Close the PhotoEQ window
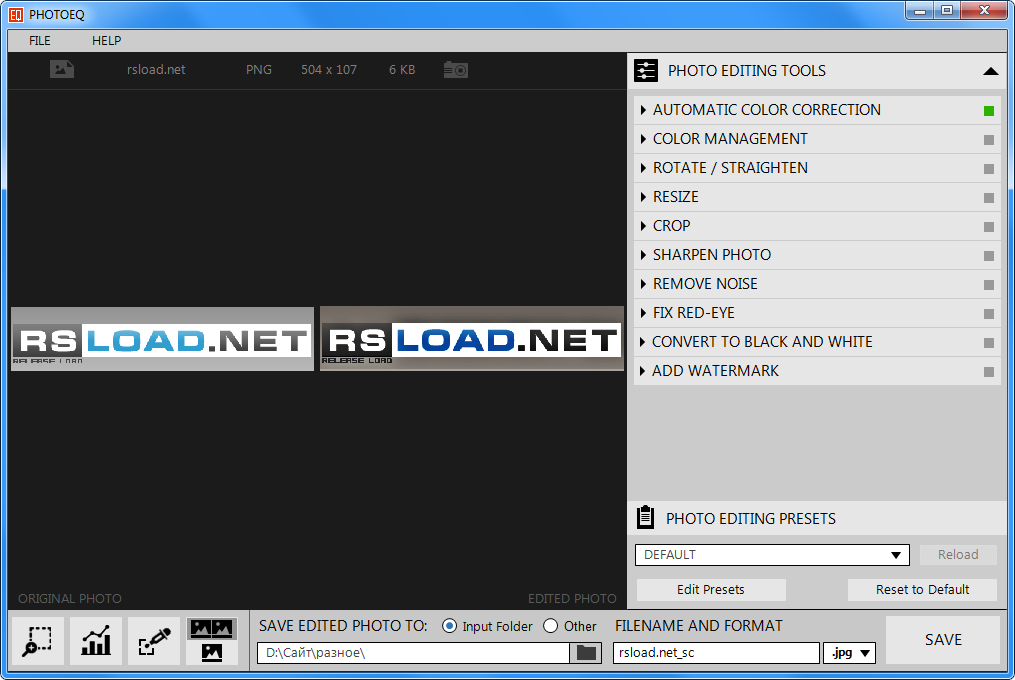Screen dimensions: 1015x680 click(x=985, y=11)
